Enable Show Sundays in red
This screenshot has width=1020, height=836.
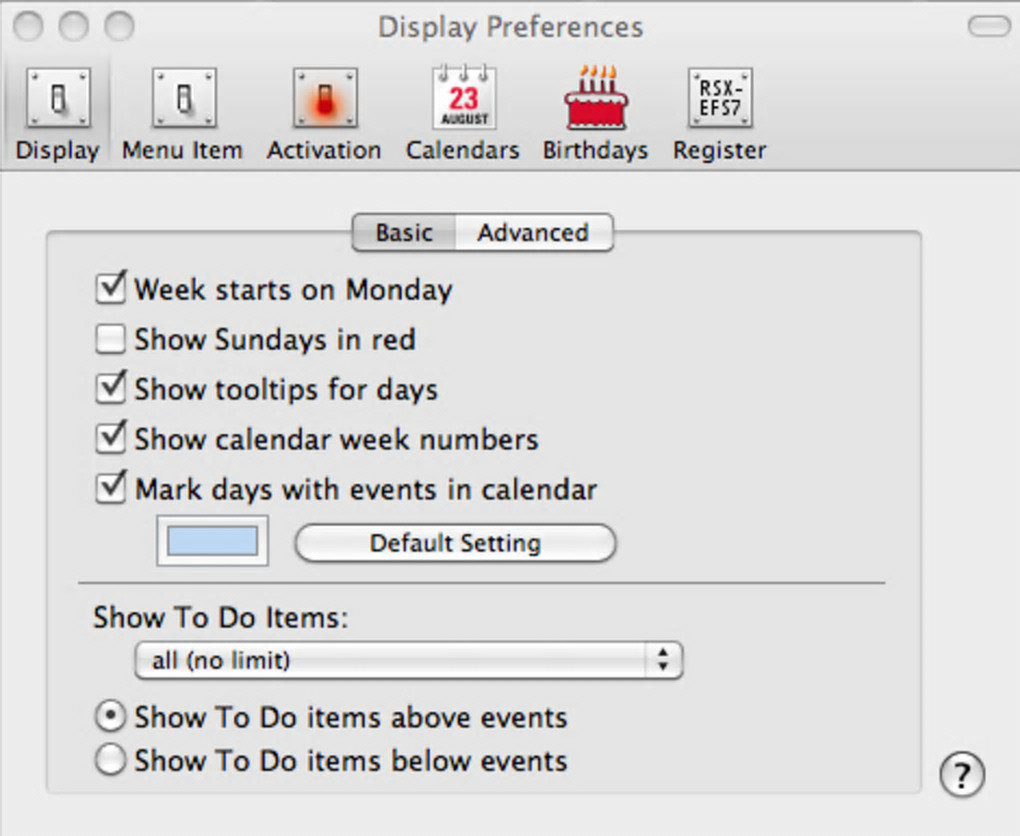tap(110, 340)
